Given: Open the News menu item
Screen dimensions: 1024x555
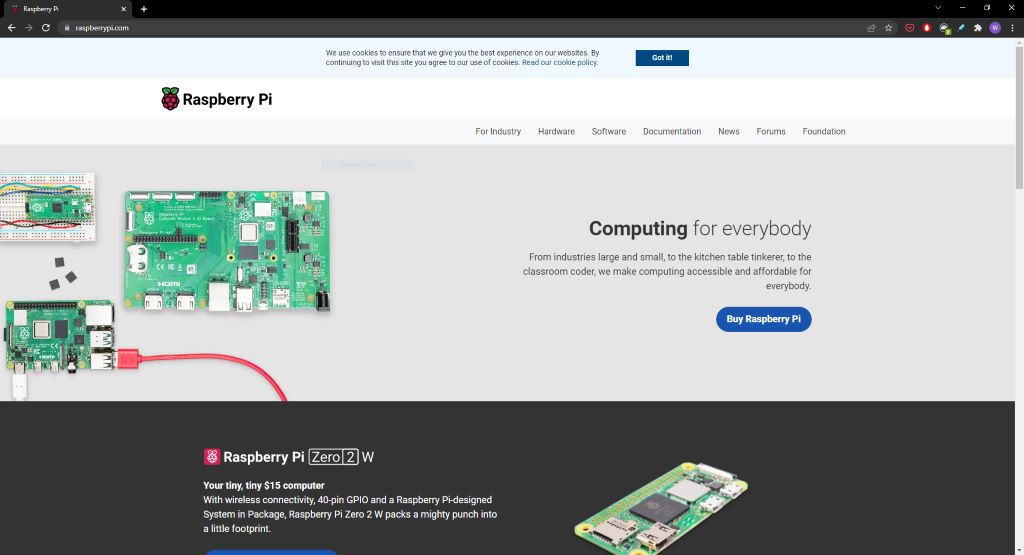Looking at the screenshot, I should (728, 131).
